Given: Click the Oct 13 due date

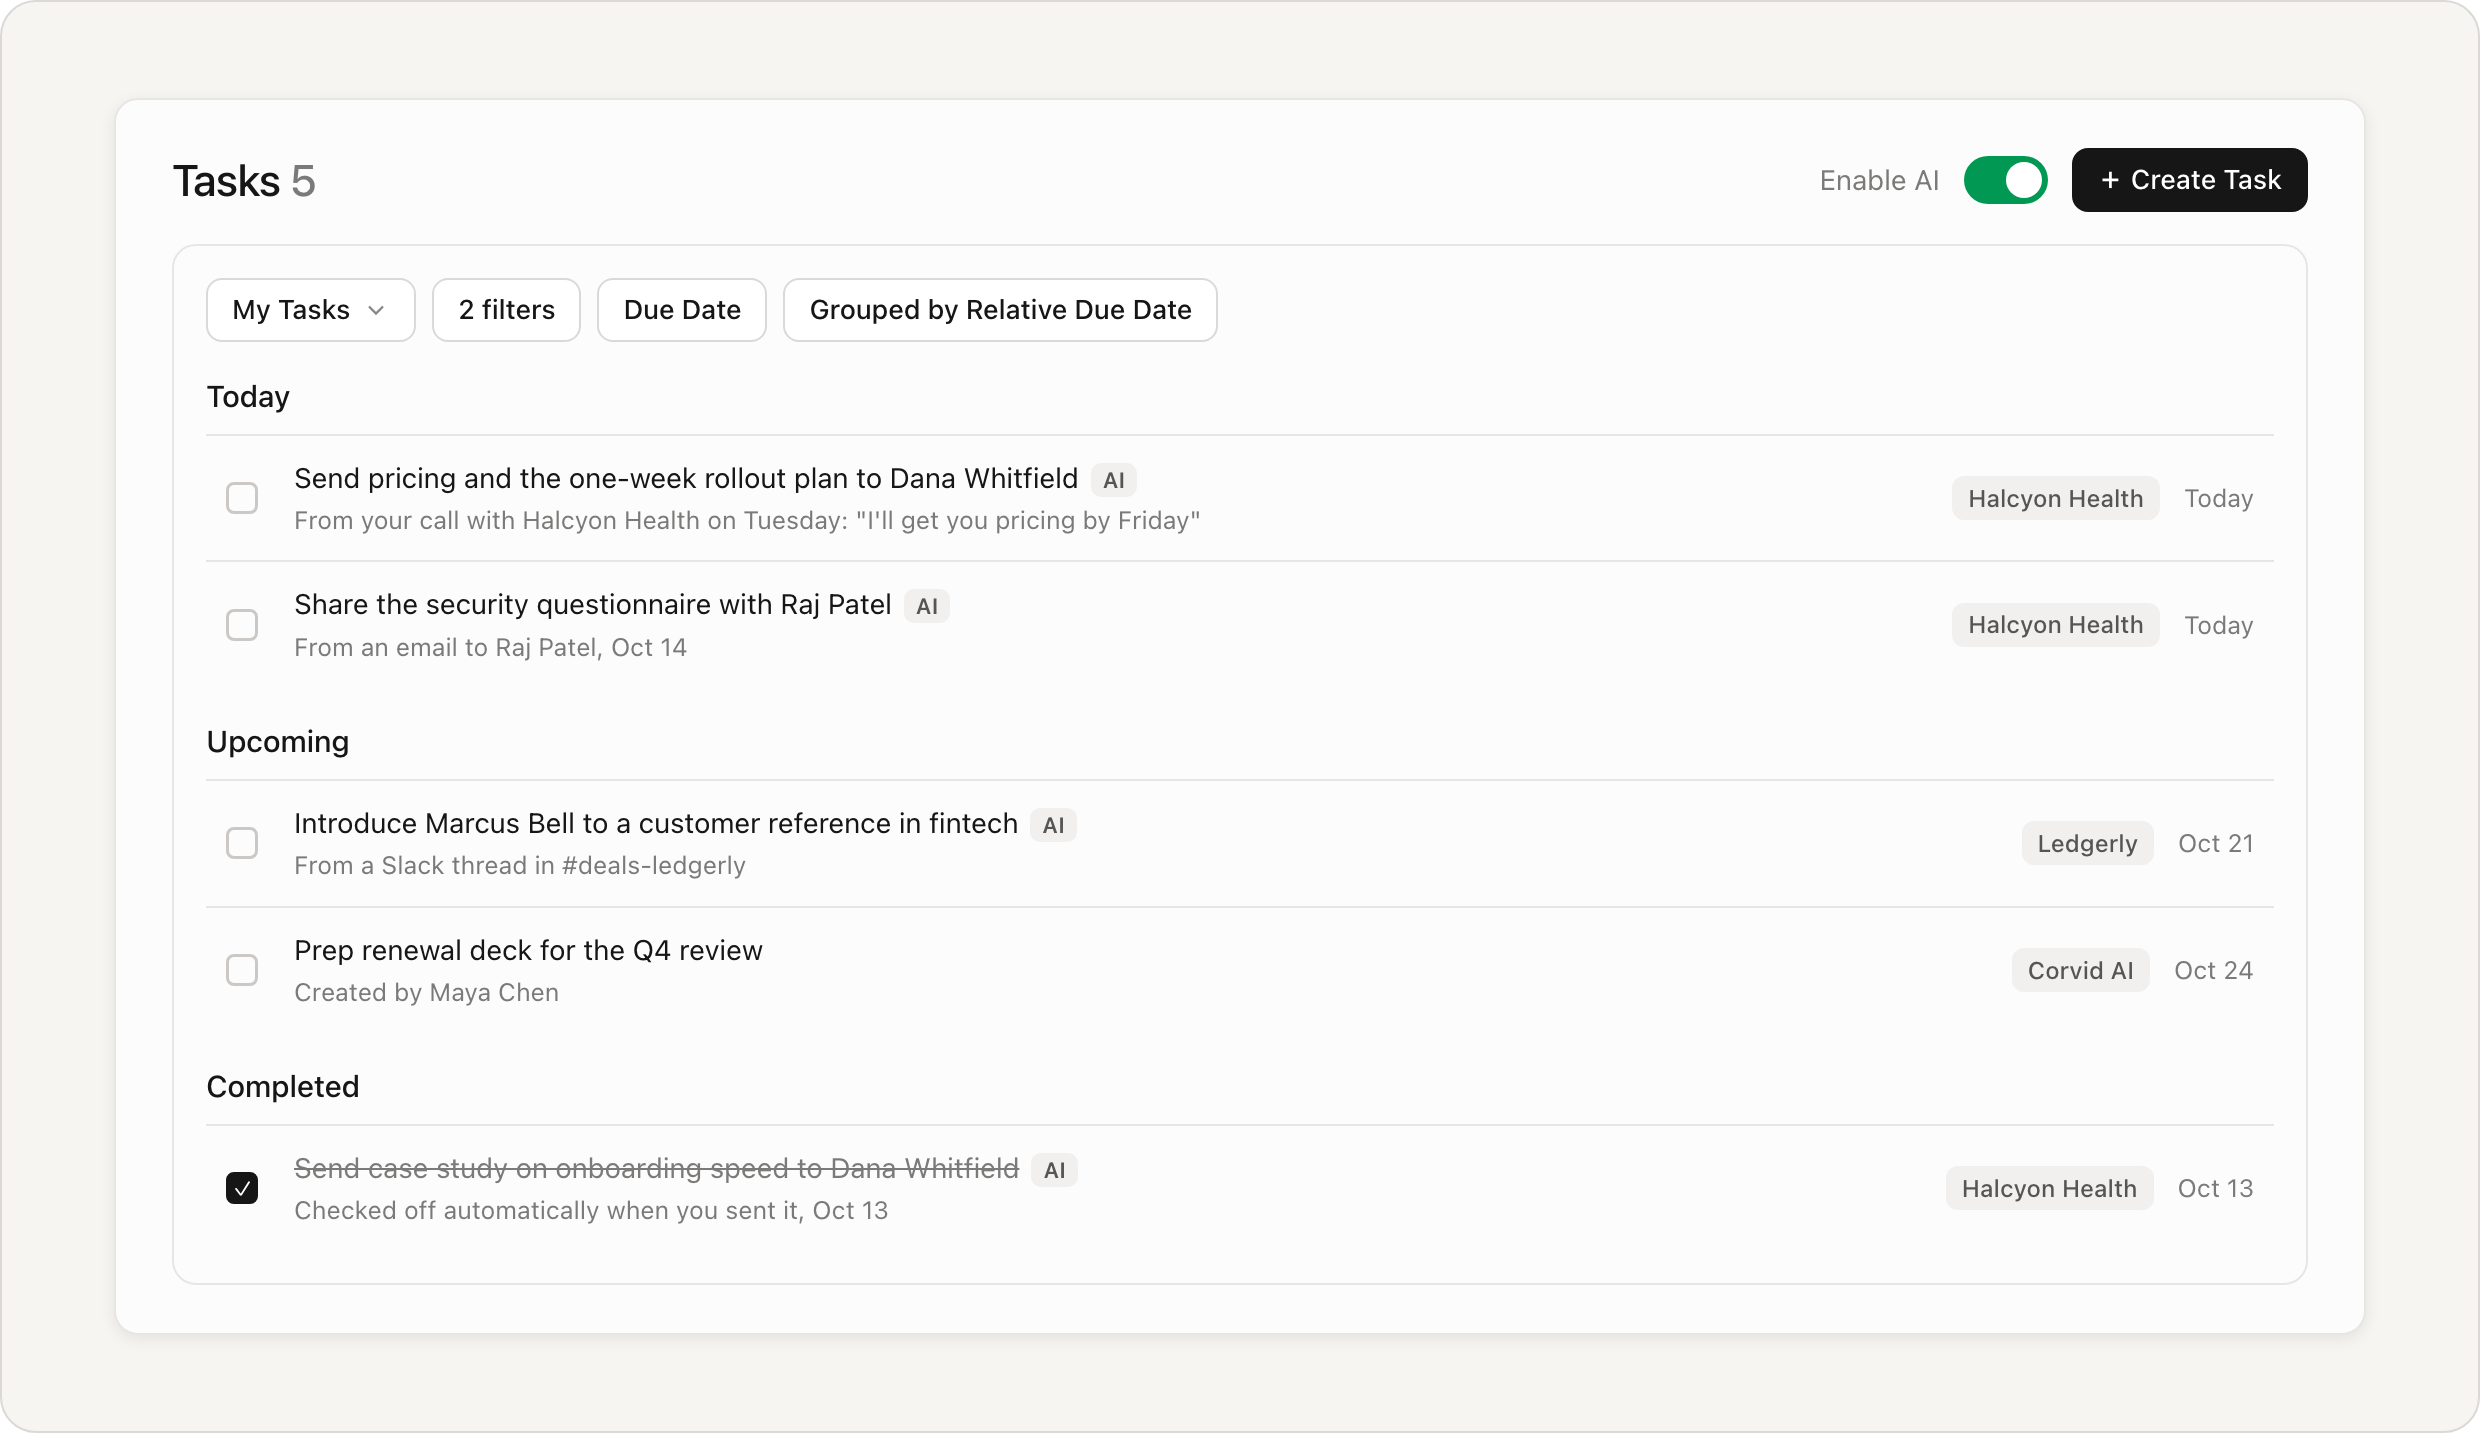Looking at the screenshot, I should click(x=2215, y=1188).
